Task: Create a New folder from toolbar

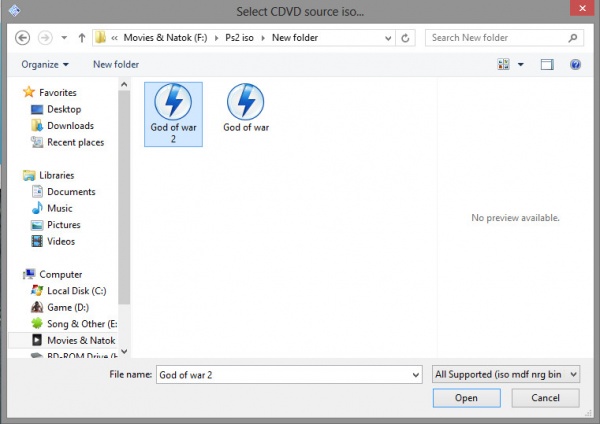Action: click(x=116, y=65)
